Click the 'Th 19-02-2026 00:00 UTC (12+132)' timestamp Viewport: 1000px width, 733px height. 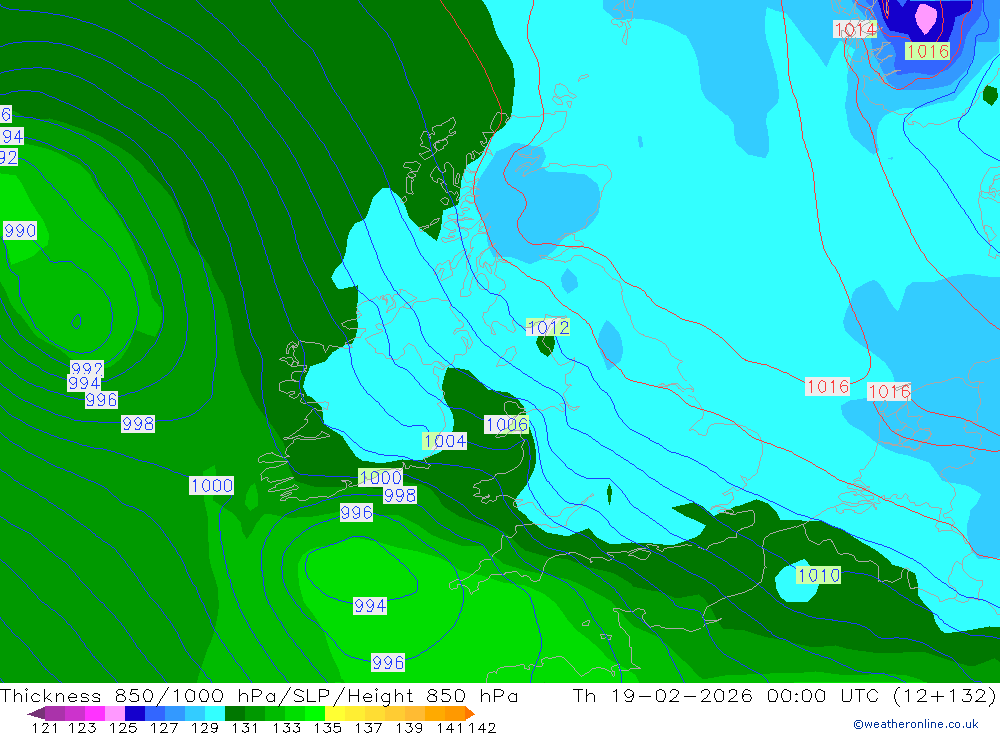(x=784, y=695)
